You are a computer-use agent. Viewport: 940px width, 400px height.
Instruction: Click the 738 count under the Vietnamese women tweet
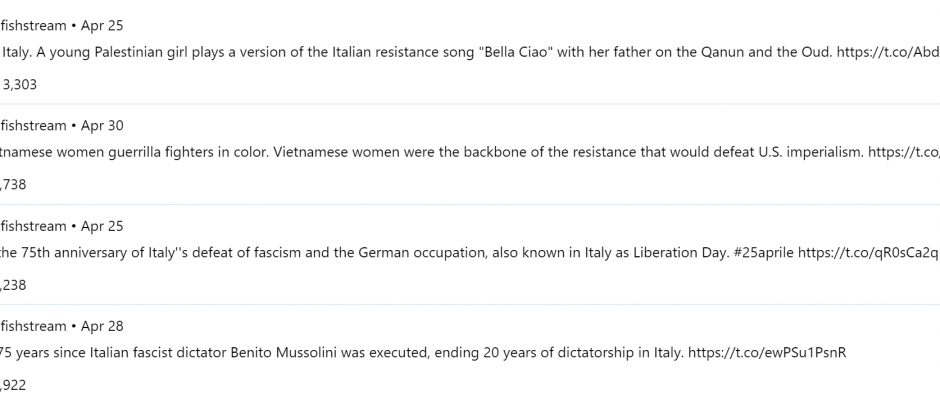(13, 185)
